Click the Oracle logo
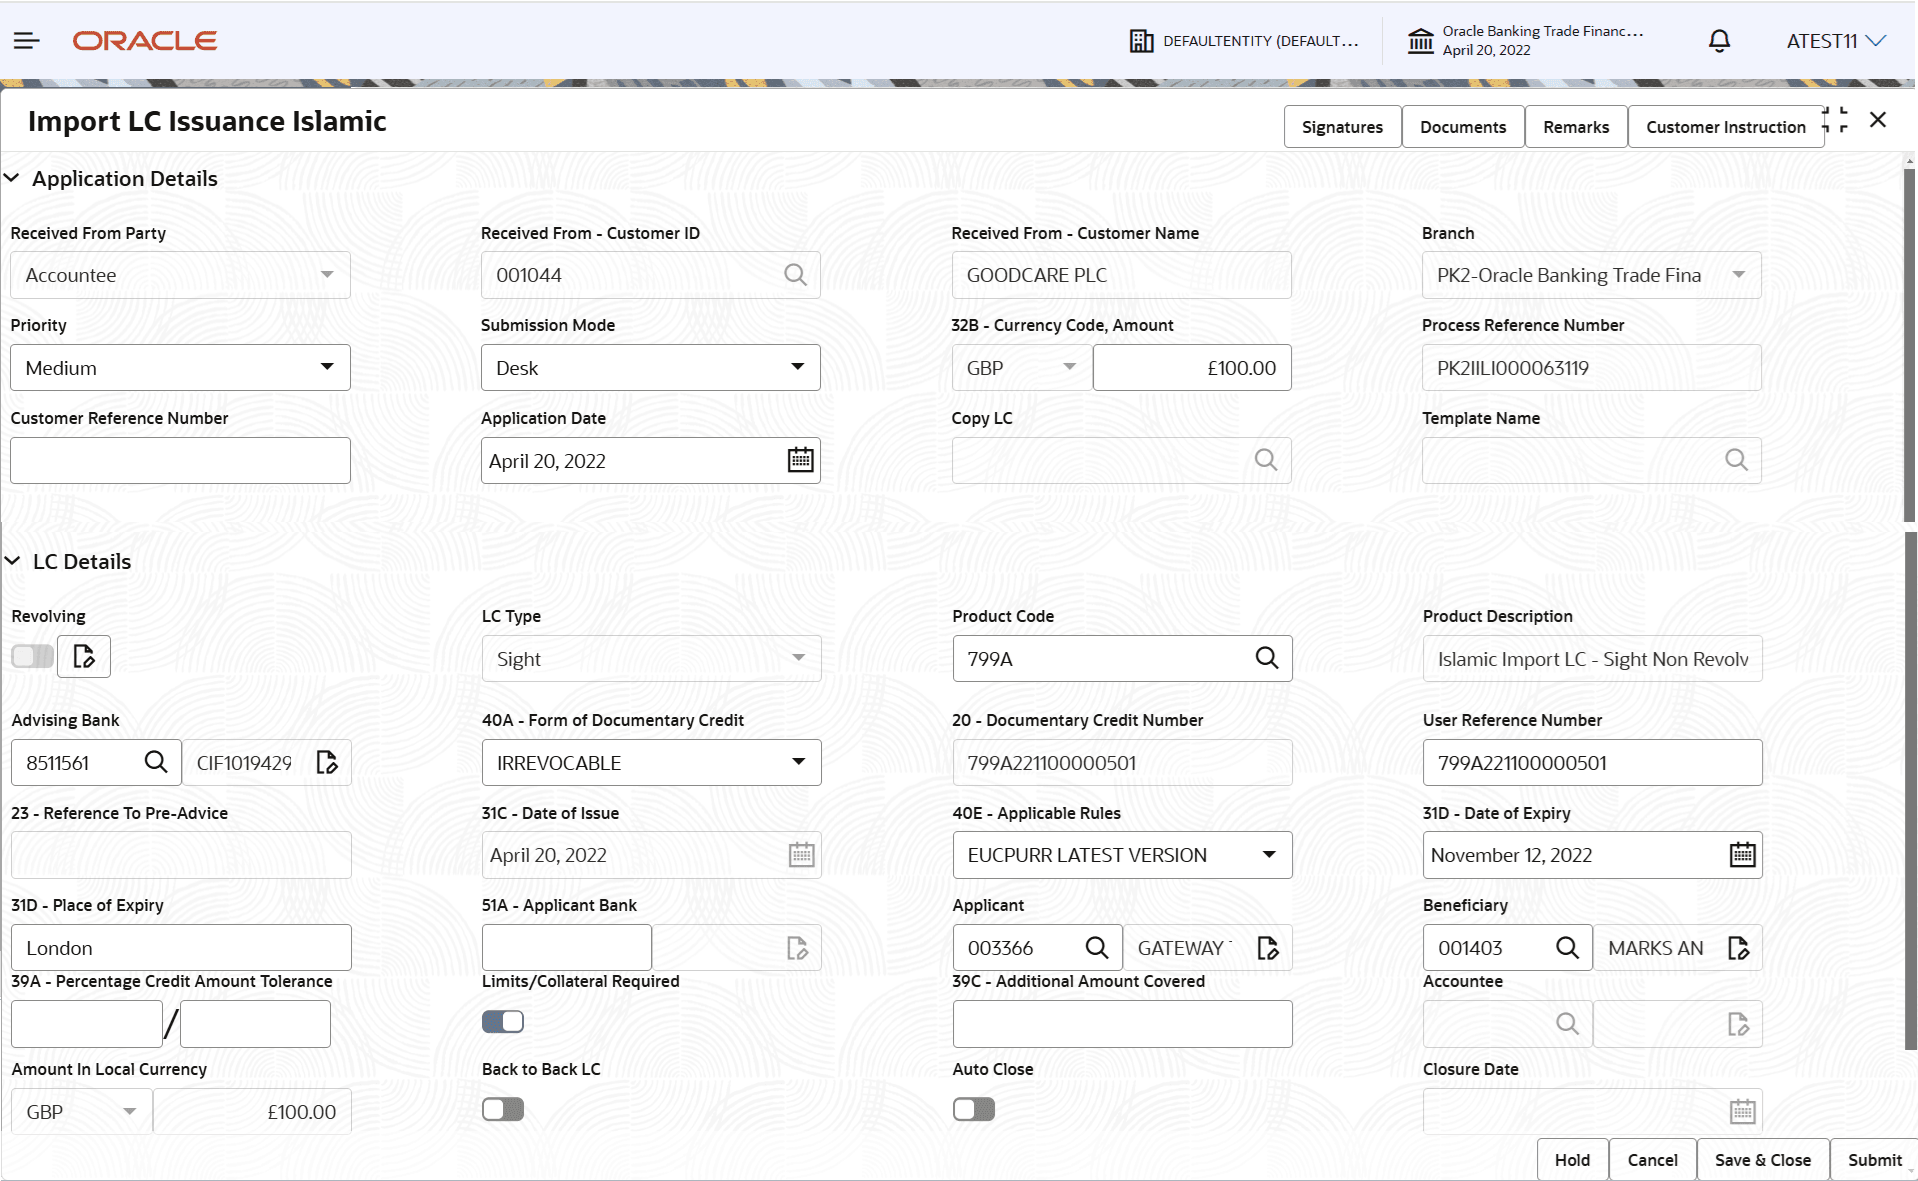Viewport: 1918px width, 1181px height. coord(145,41)
